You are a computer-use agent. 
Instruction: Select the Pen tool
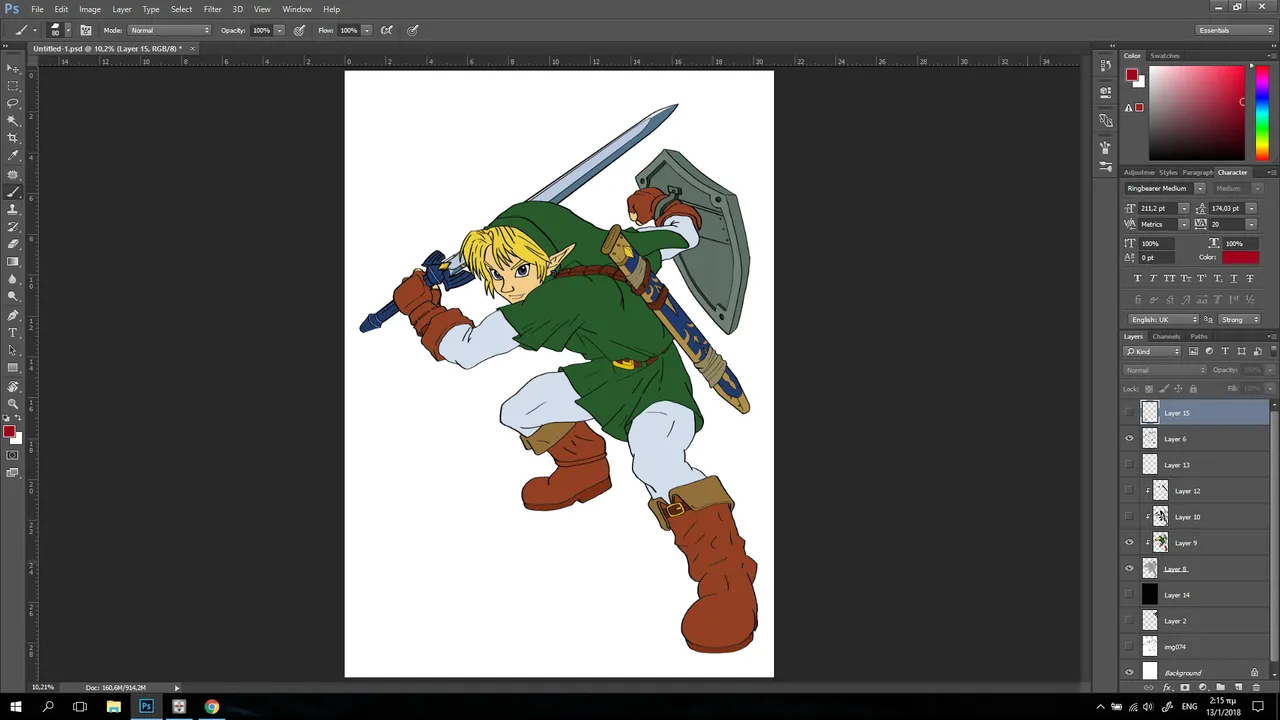pyautogui.click(x=13, y=315)
